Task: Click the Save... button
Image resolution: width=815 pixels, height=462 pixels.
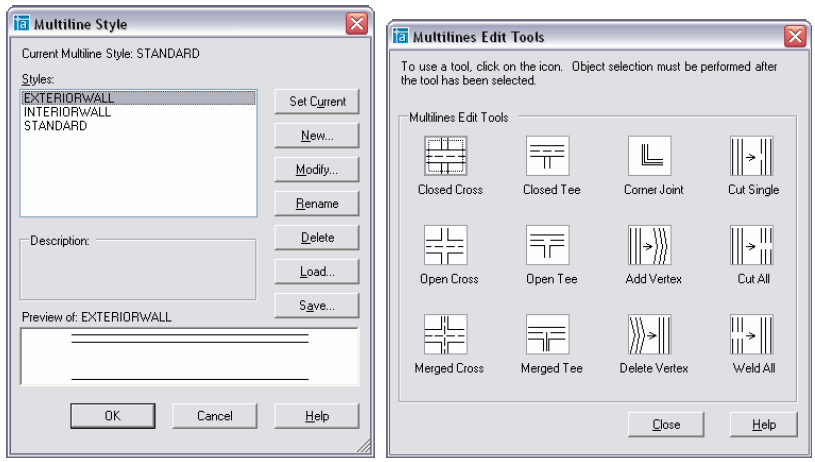Action: [317, 305]
